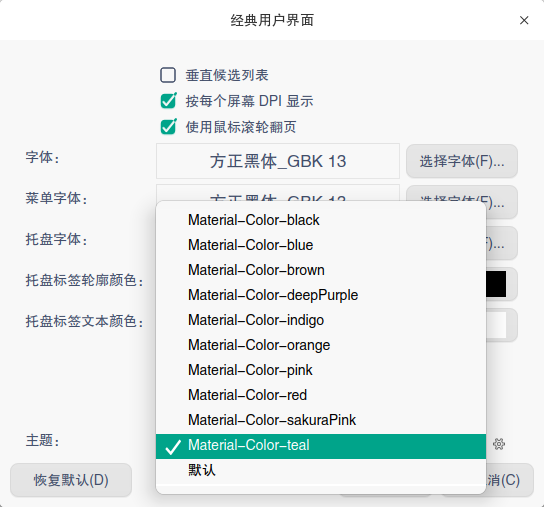
Task: Select Material-Color-orange theme
Action: [x=321, y=345]
